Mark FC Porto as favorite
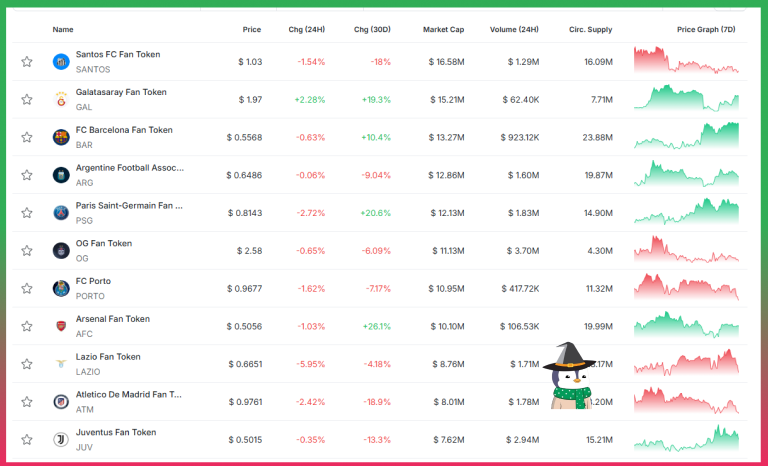This screenshot has height=466, width=768. [27, 288]
